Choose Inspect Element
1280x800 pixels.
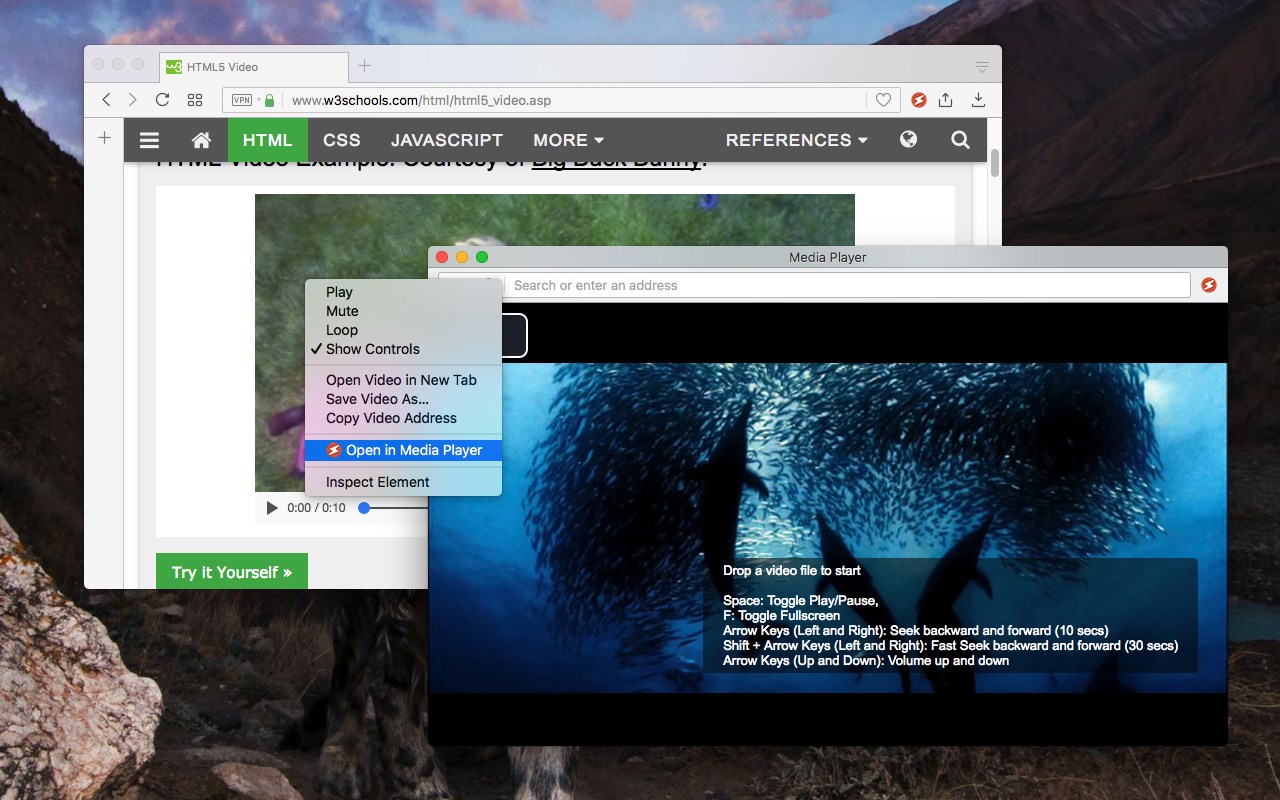[x=402, y=482]
